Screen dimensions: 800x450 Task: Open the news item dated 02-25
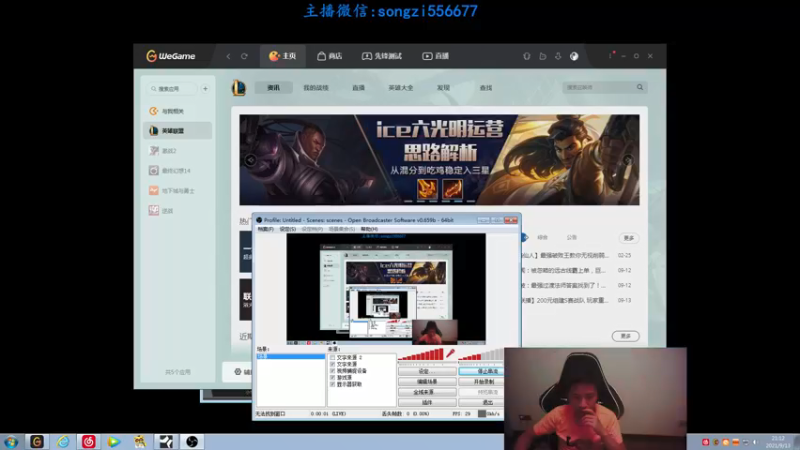click(577, 255)
